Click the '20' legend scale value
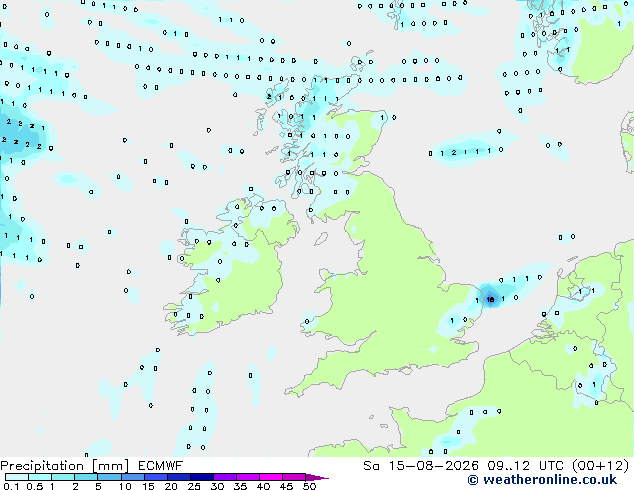The image size is (634, 490). (171, 486)
